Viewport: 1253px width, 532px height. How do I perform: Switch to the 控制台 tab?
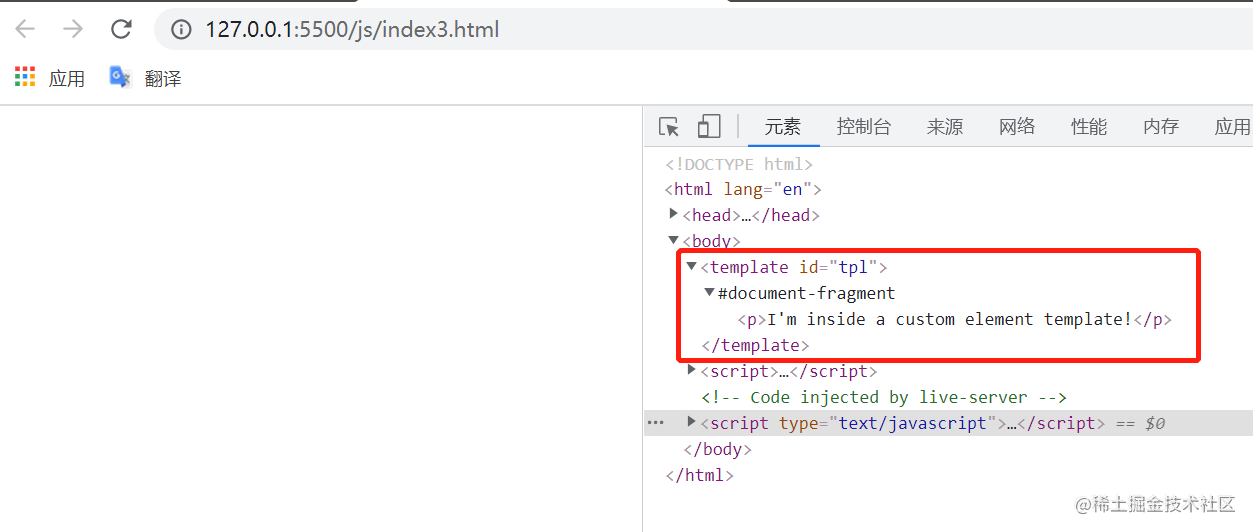click(864, 127)
